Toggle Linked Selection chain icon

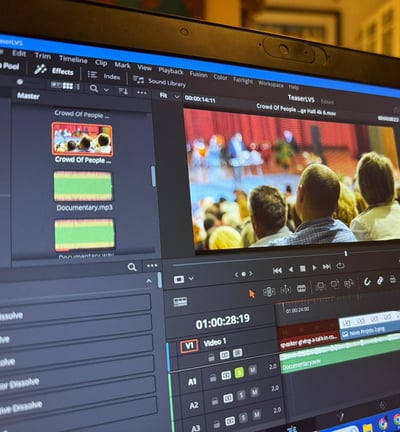point(380,280)
